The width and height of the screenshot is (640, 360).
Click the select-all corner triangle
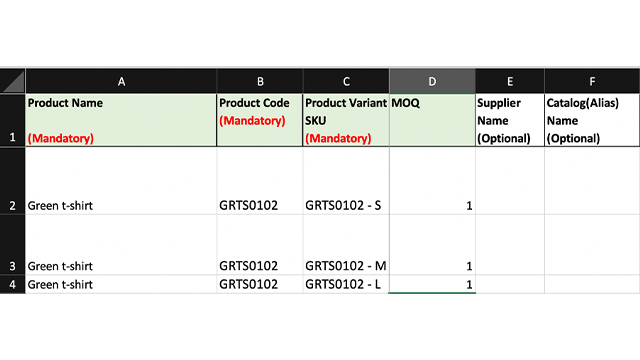[13, 81]
